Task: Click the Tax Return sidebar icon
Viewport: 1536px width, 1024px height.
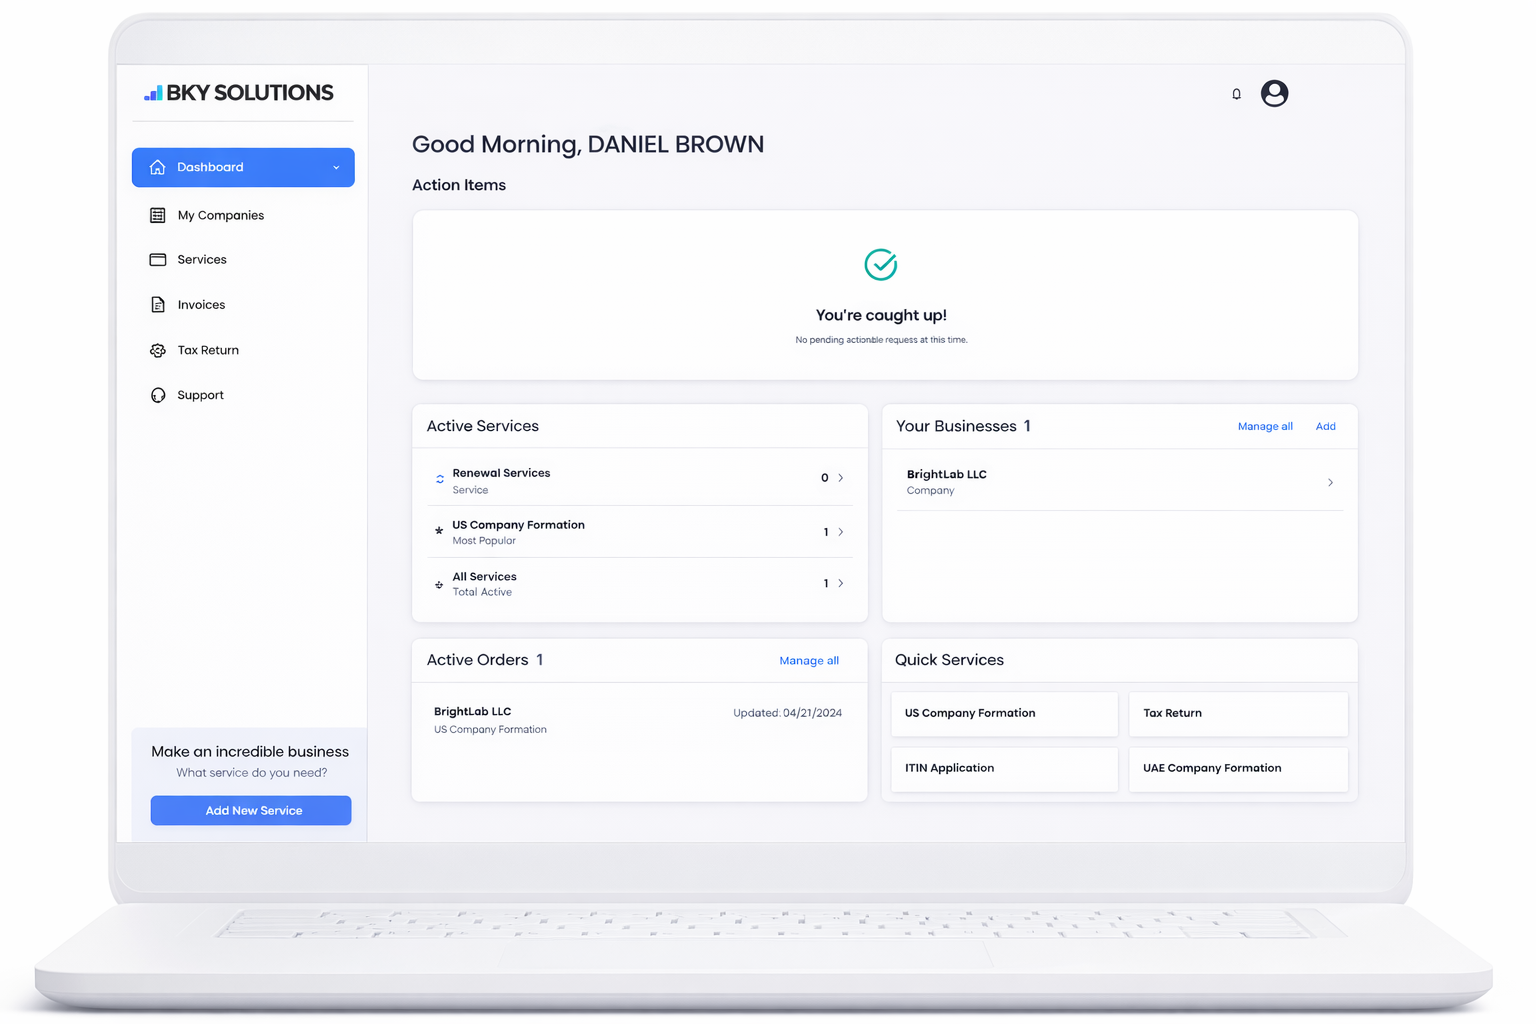Action: 158,350
